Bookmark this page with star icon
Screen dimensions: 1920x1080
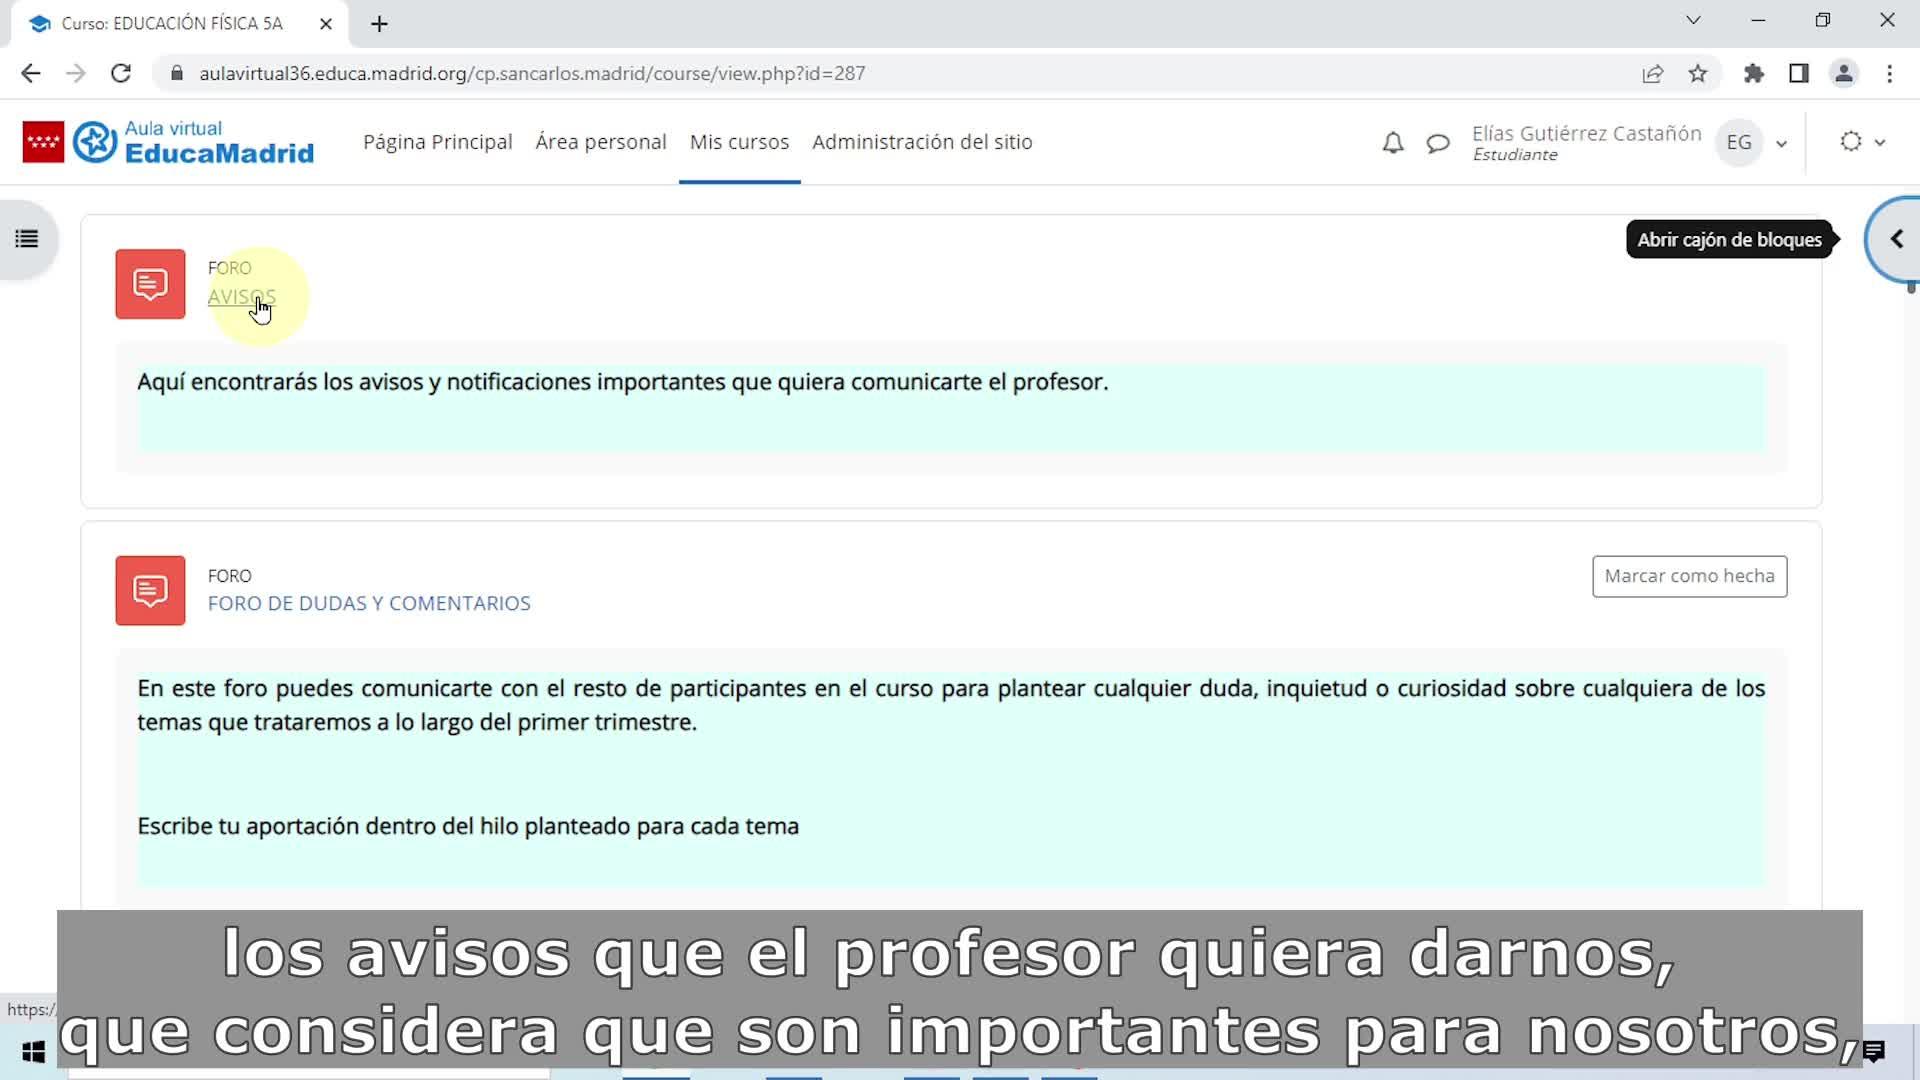pyautogui.click(x=1698, y=73)
